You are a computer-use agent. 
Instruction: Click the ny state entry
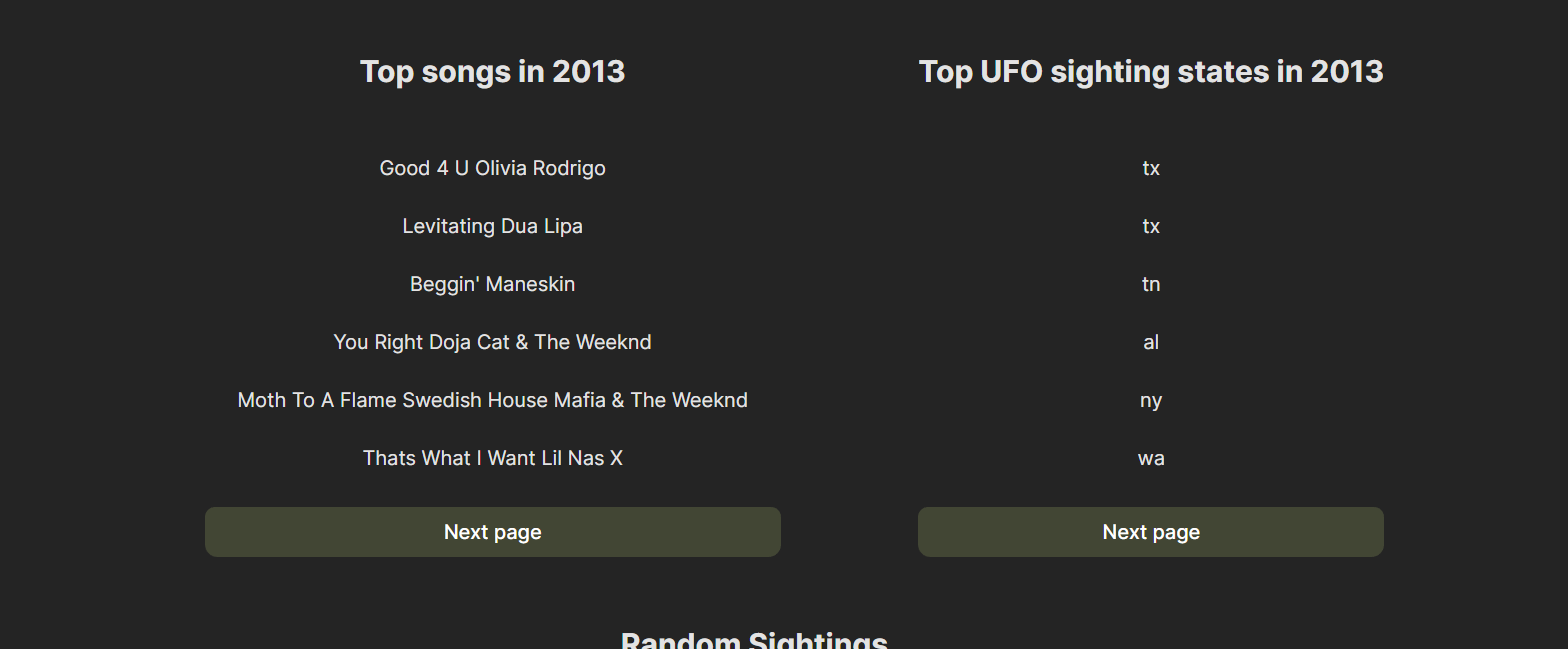(x=1150, y=399)
